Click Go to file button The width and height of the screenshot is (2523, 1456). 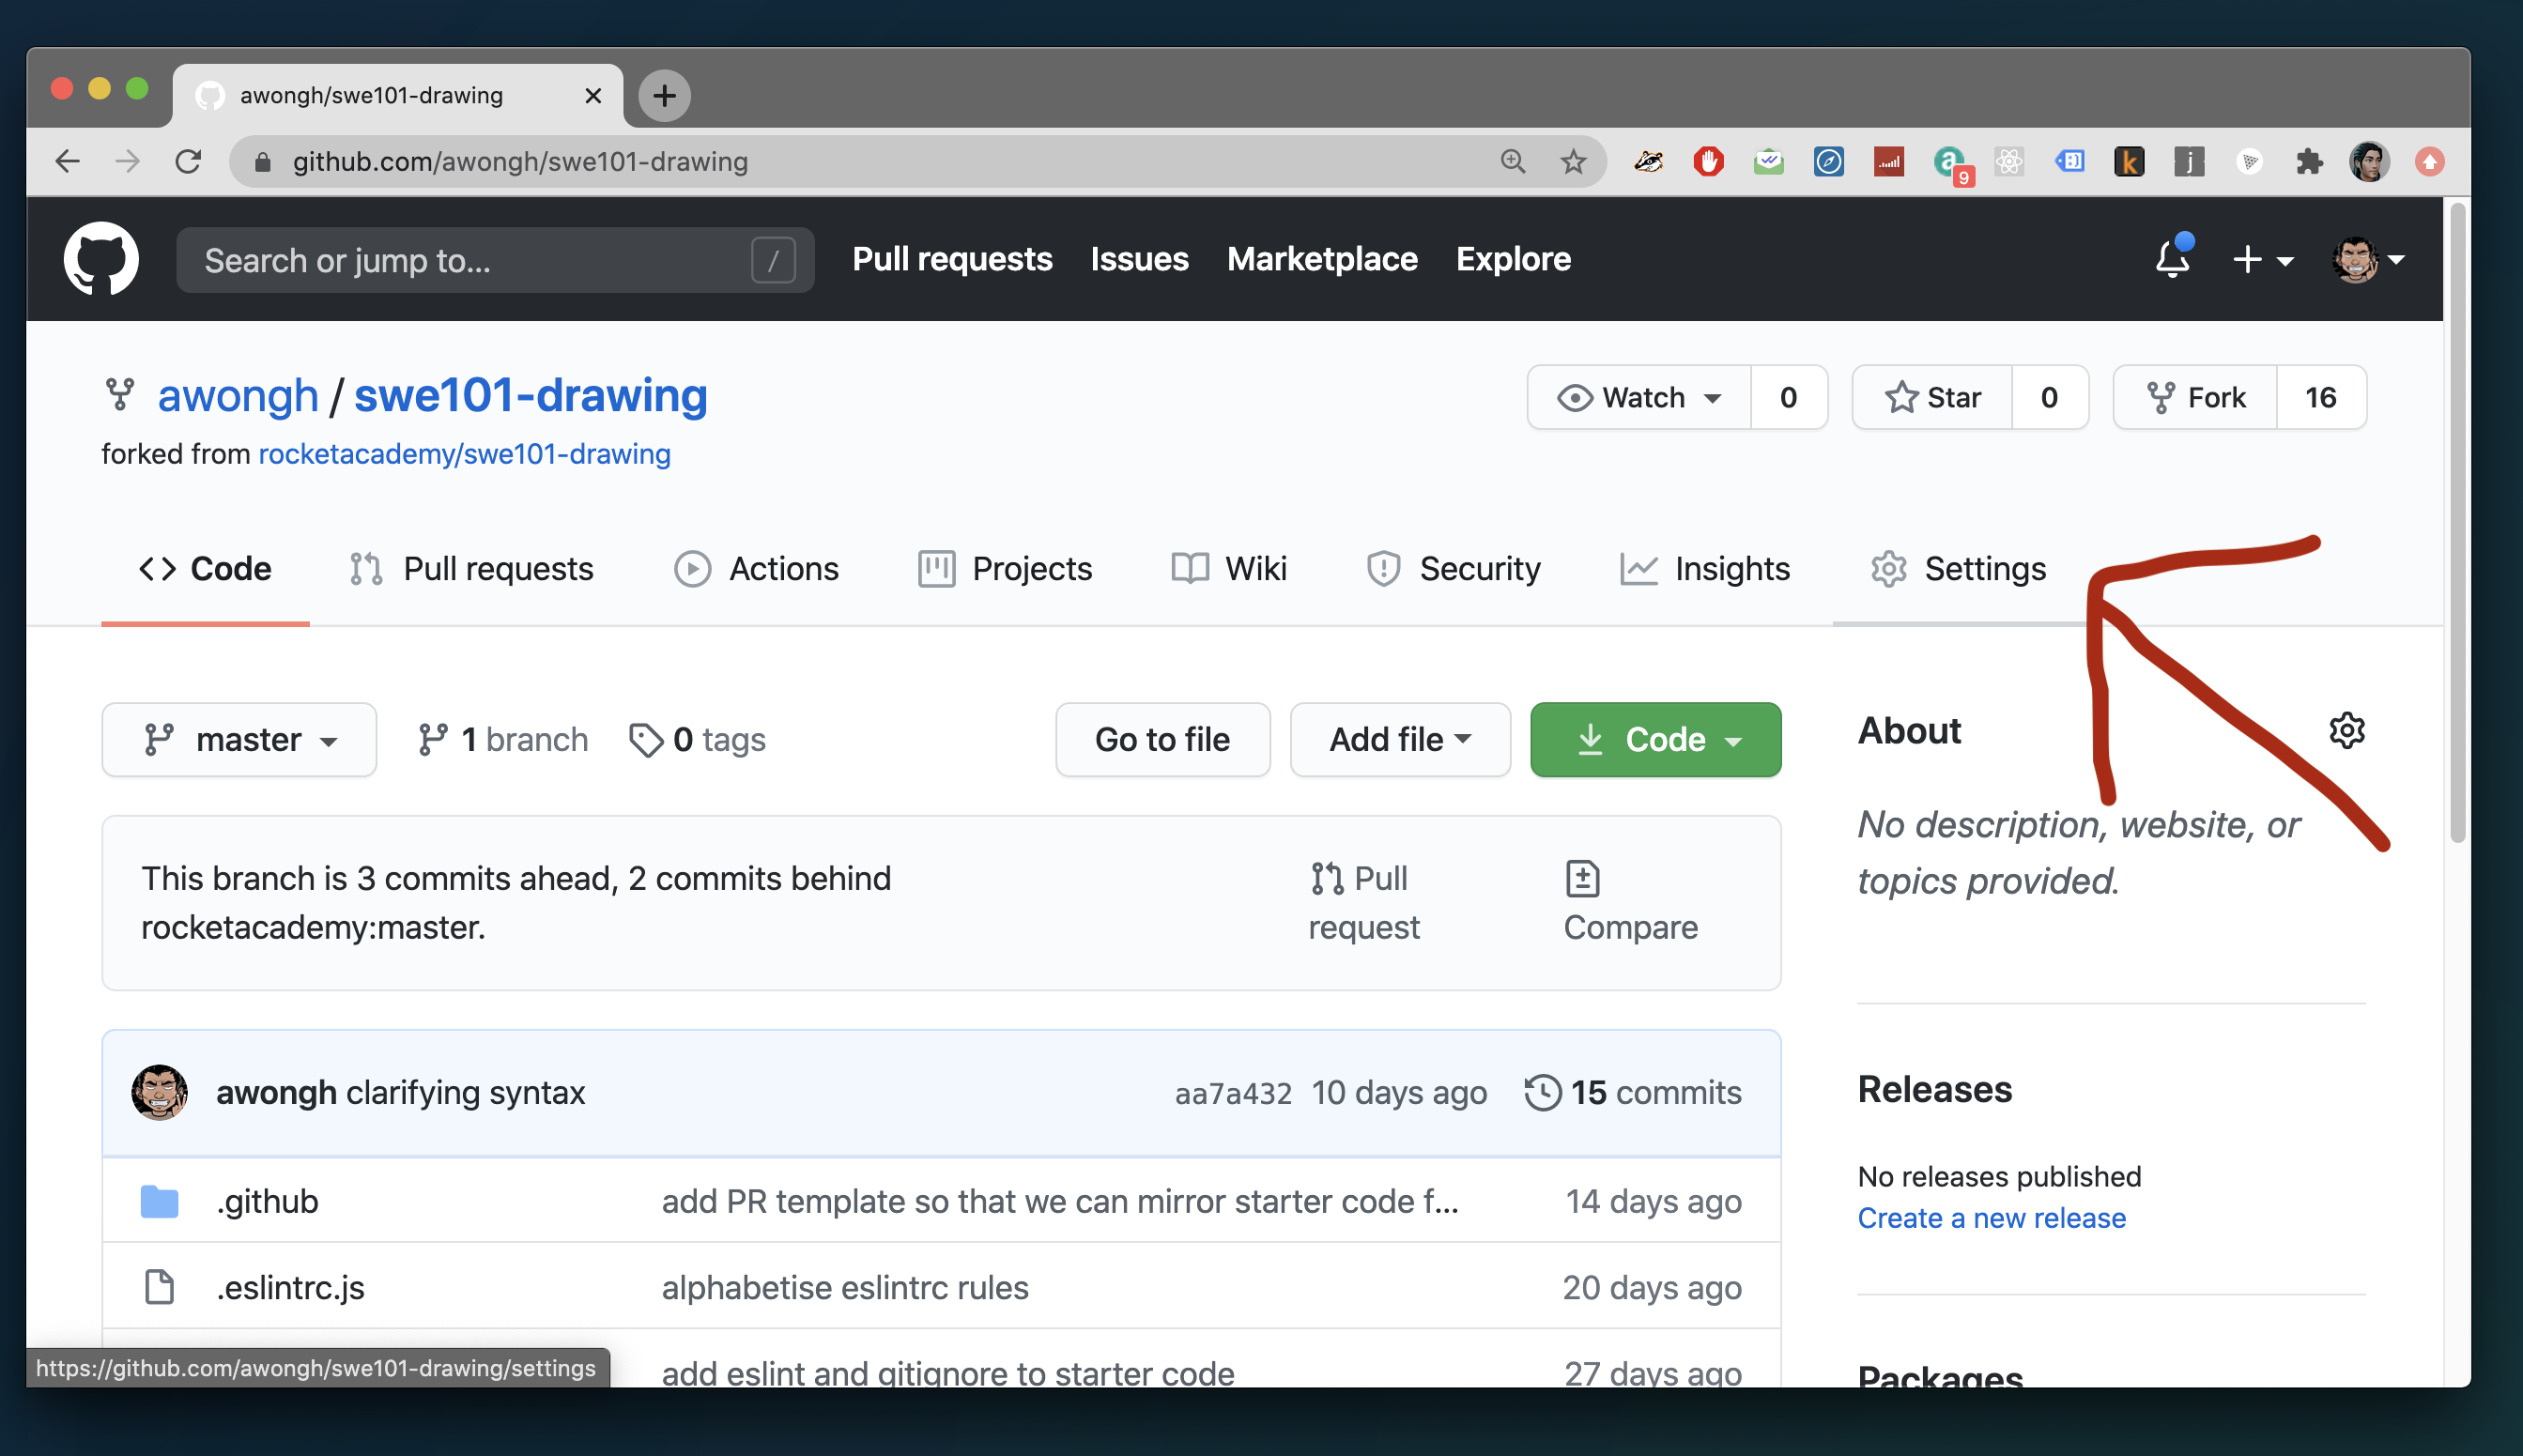click(1163, 739)
